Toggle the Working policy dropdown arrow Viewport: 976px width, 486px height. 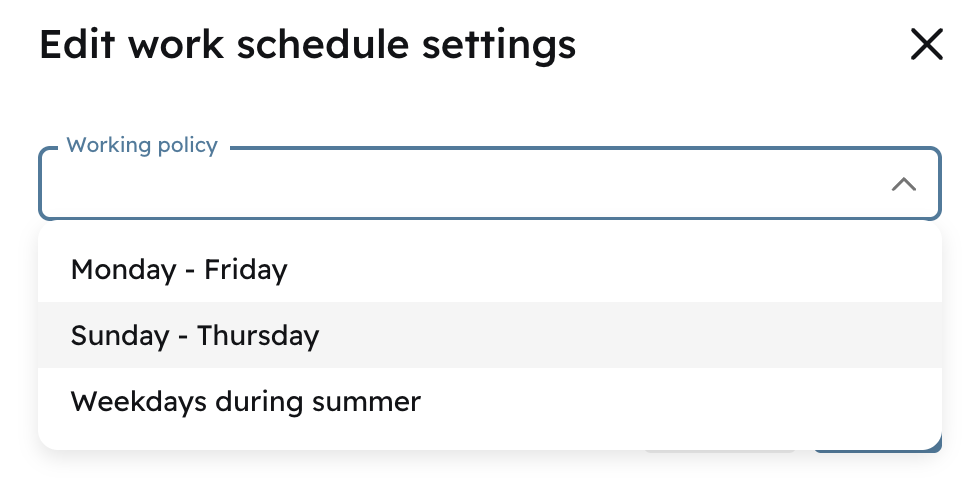903,184
